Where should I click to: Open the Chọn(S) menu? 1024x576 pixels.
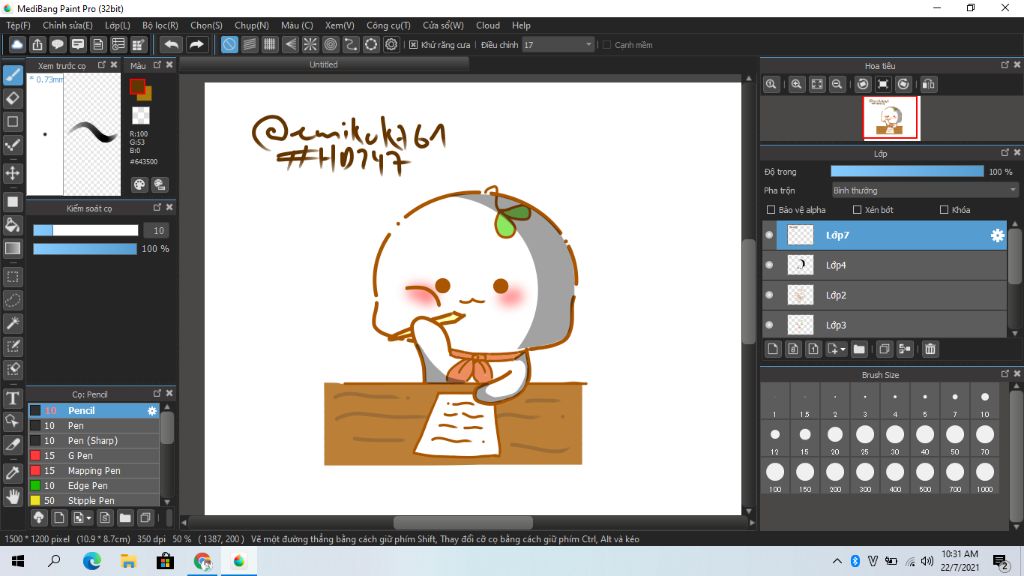[206, 25]
